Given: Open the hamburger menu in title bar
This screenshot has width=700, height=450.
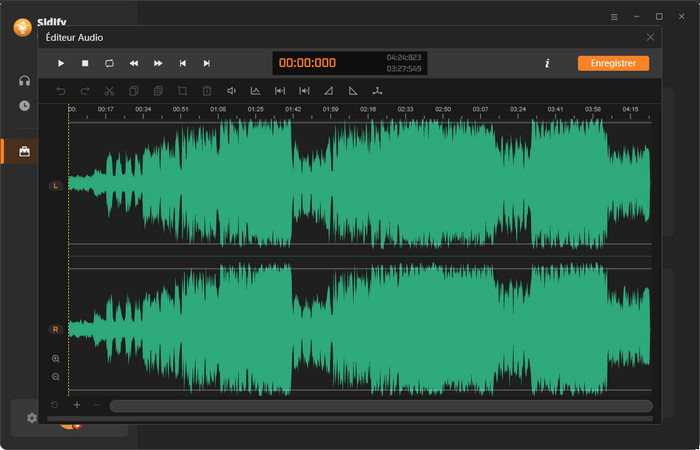Looking at the screenshot, I should click(614, 17).
